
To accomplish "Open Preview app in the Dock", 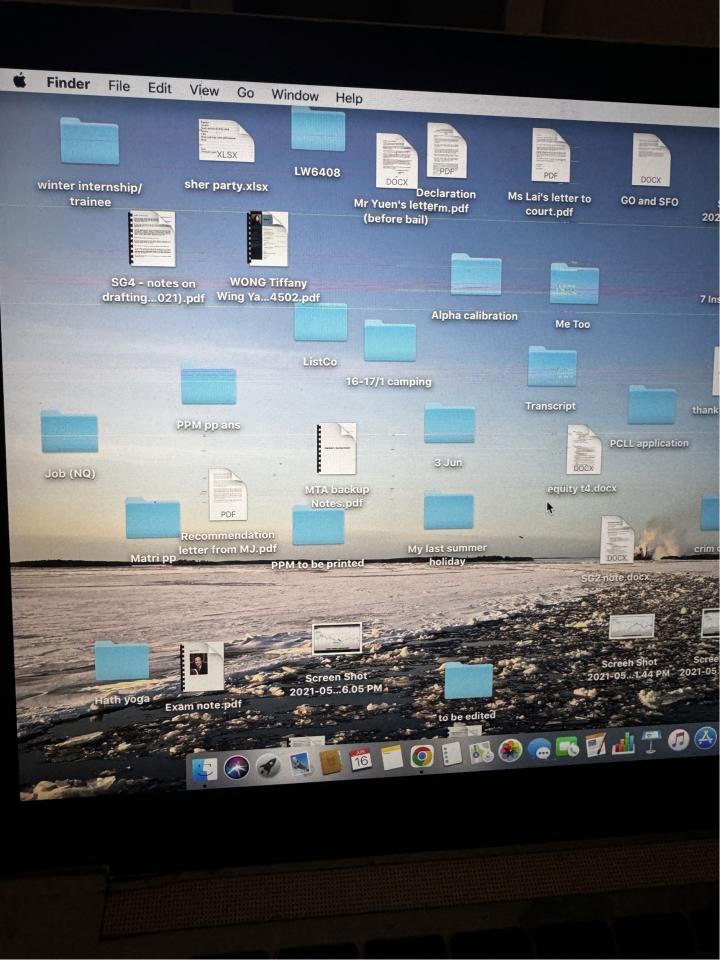I will coord(300,763).
